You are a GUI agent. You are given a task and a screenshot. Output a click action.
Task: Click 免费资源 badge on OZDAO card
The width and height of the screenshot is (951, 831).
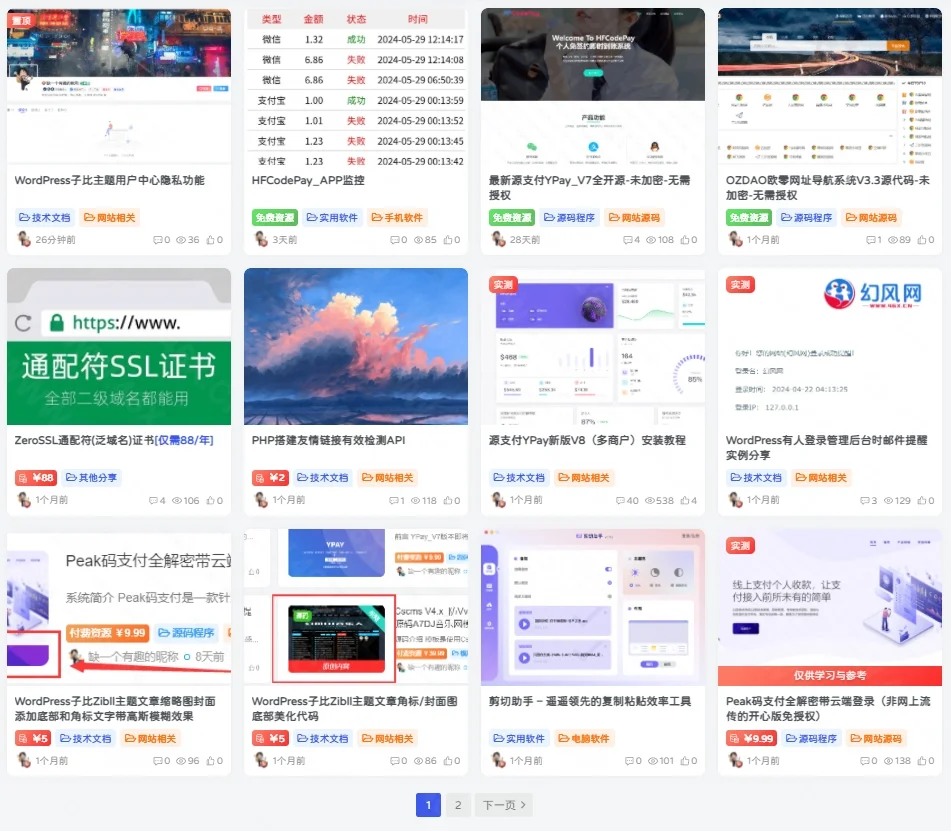click(749, 218)
